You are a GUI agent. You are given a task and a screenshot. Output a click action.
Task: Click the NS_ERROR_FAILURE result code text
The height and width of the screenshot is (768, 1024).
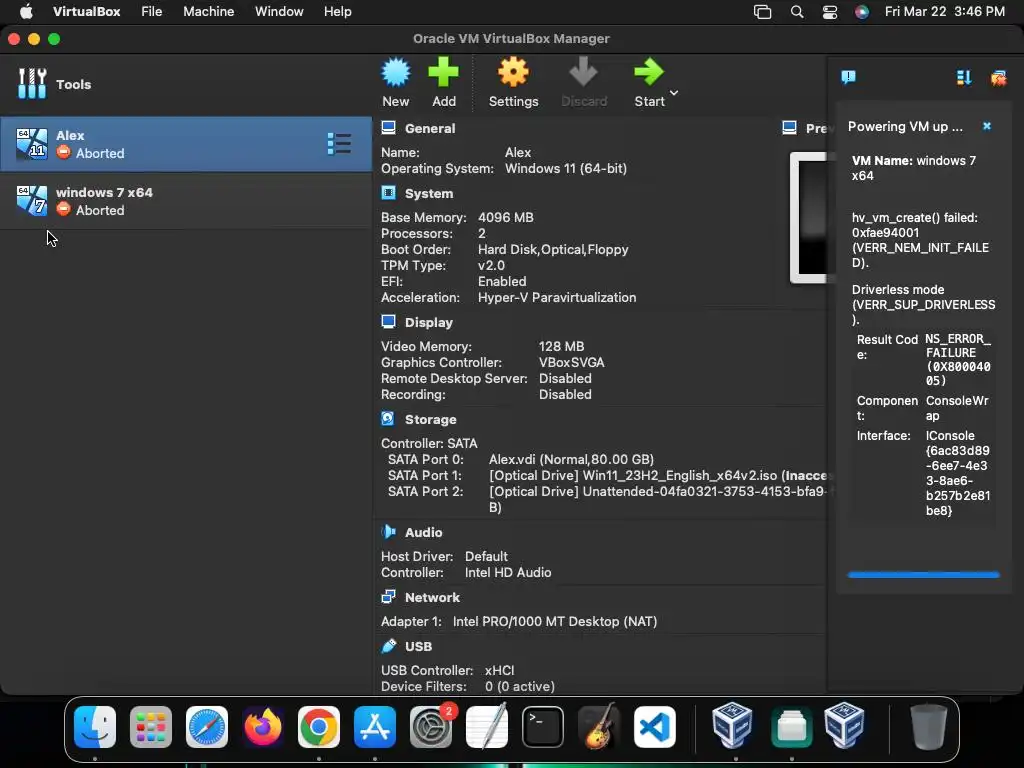(958, 360)
